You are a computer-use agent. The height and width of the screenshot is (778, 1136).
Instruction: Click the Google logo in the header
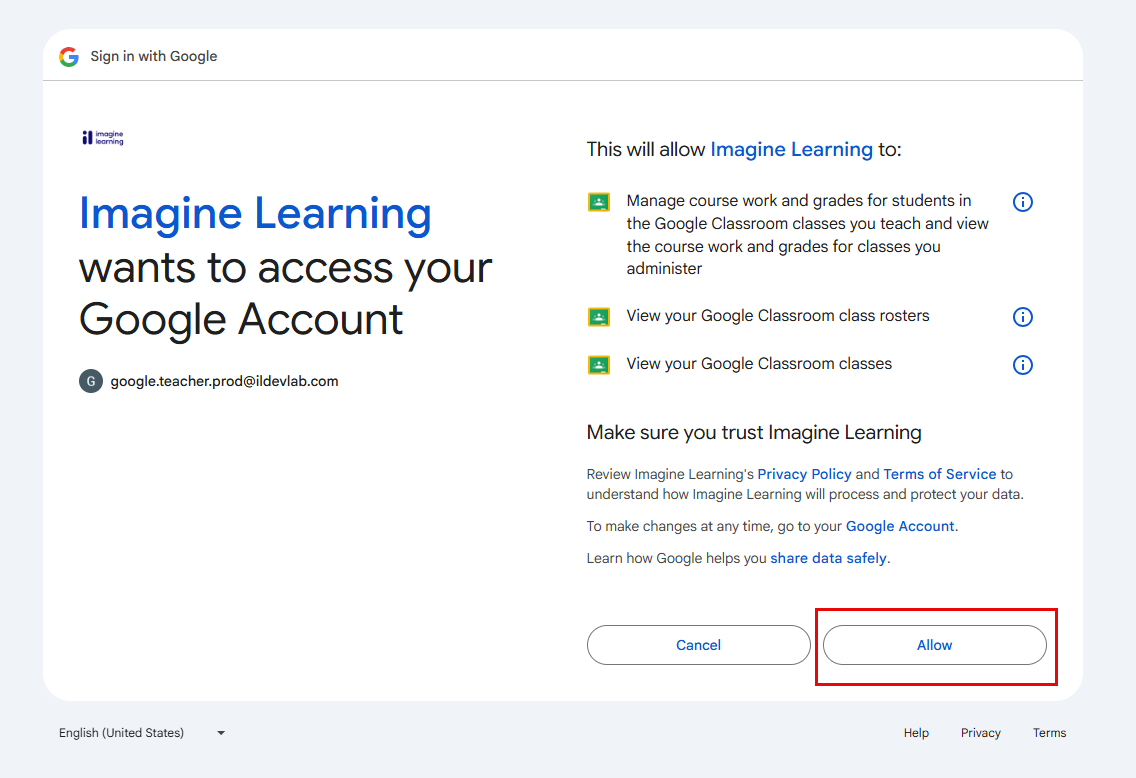[69, 57]
